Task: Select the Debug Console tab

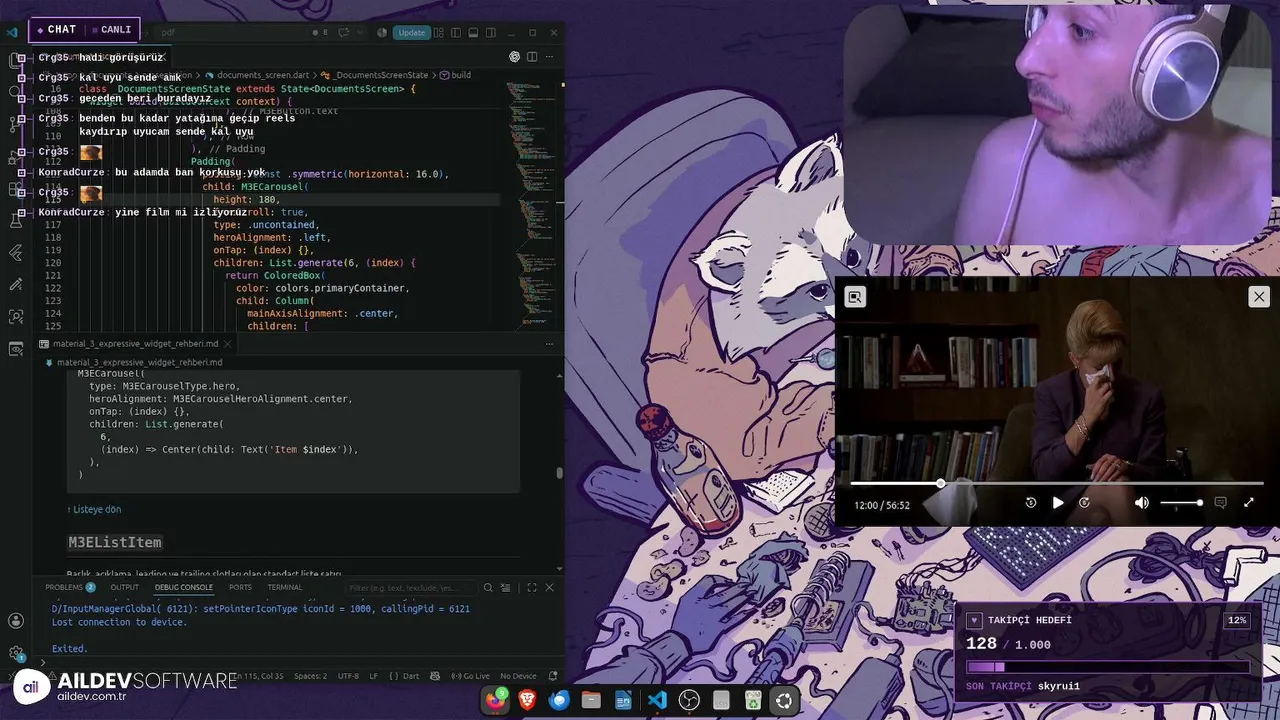Action: pos(183,587)
